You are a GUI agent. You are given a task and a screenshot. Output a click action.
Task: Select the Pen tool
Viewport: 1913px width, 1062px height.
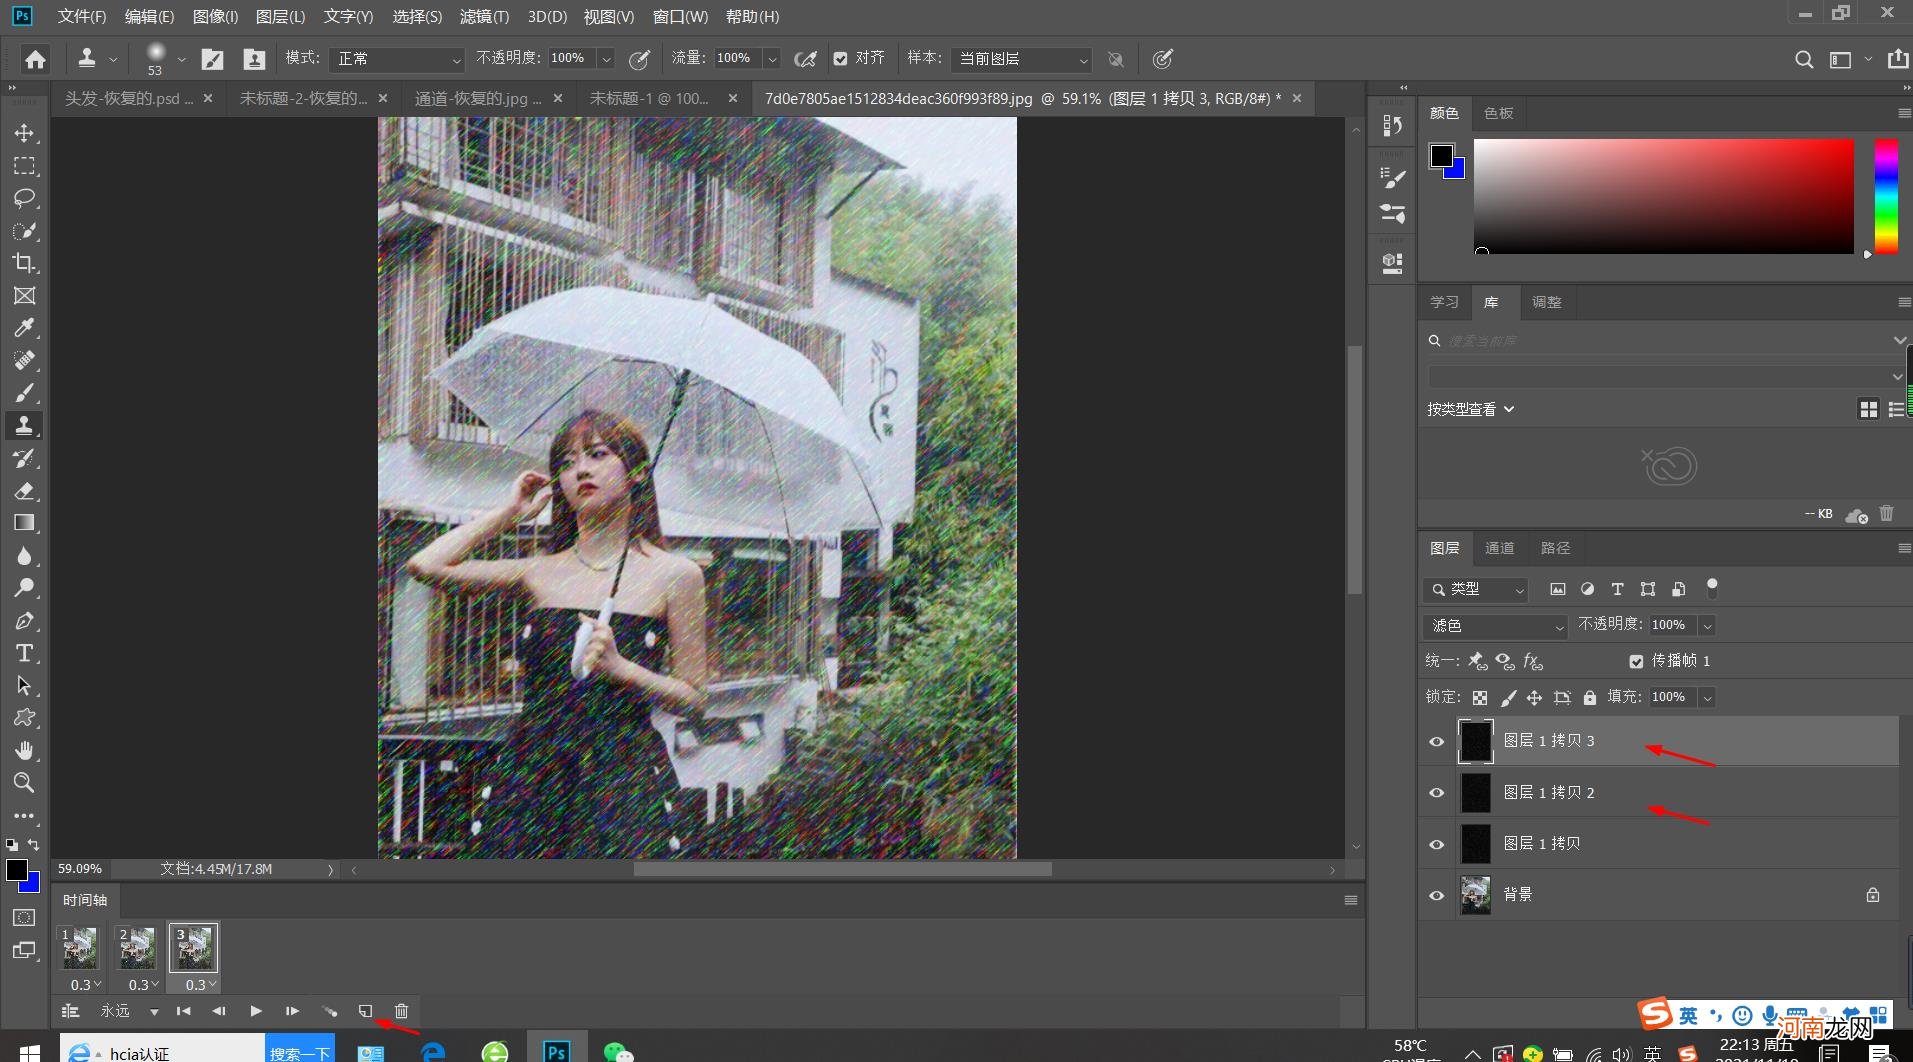[24, 621]
